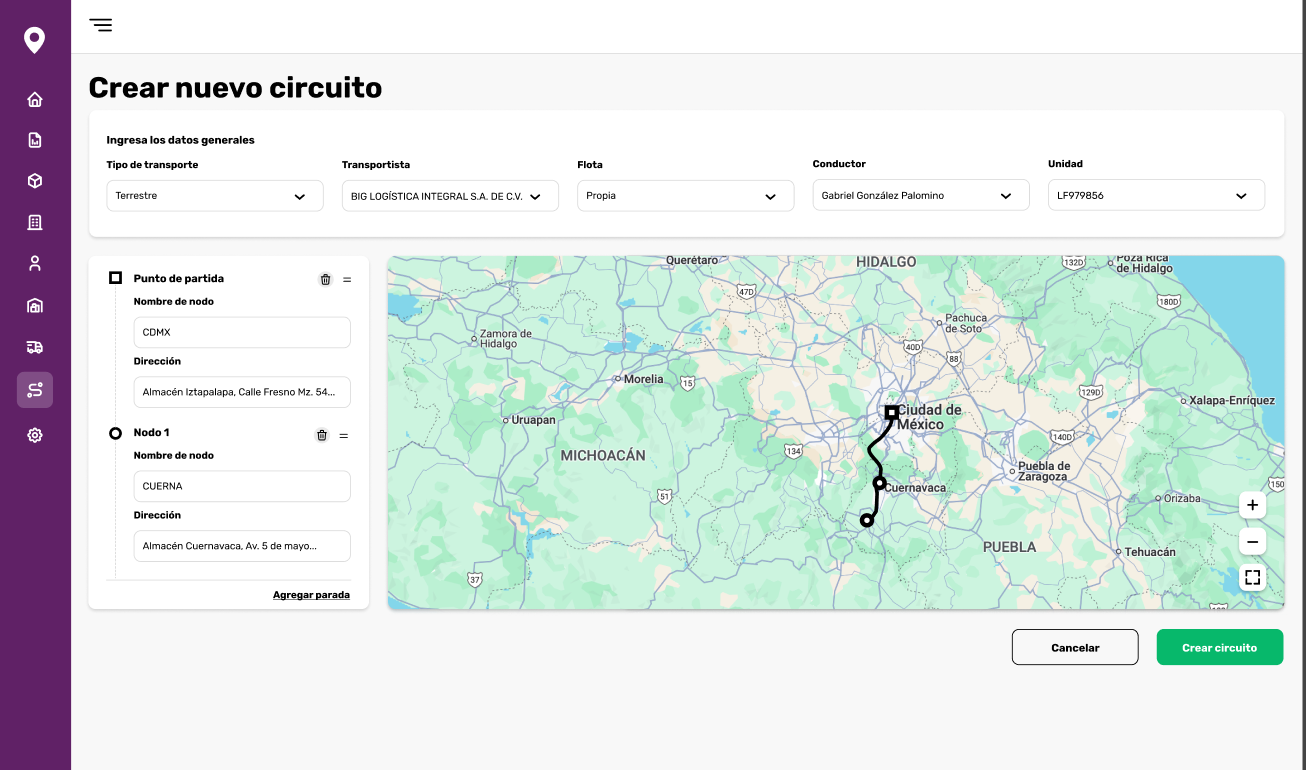Zoom out on the map
The width and height of the screenshot is (1306, 770).
click(x=1252, y=541)
